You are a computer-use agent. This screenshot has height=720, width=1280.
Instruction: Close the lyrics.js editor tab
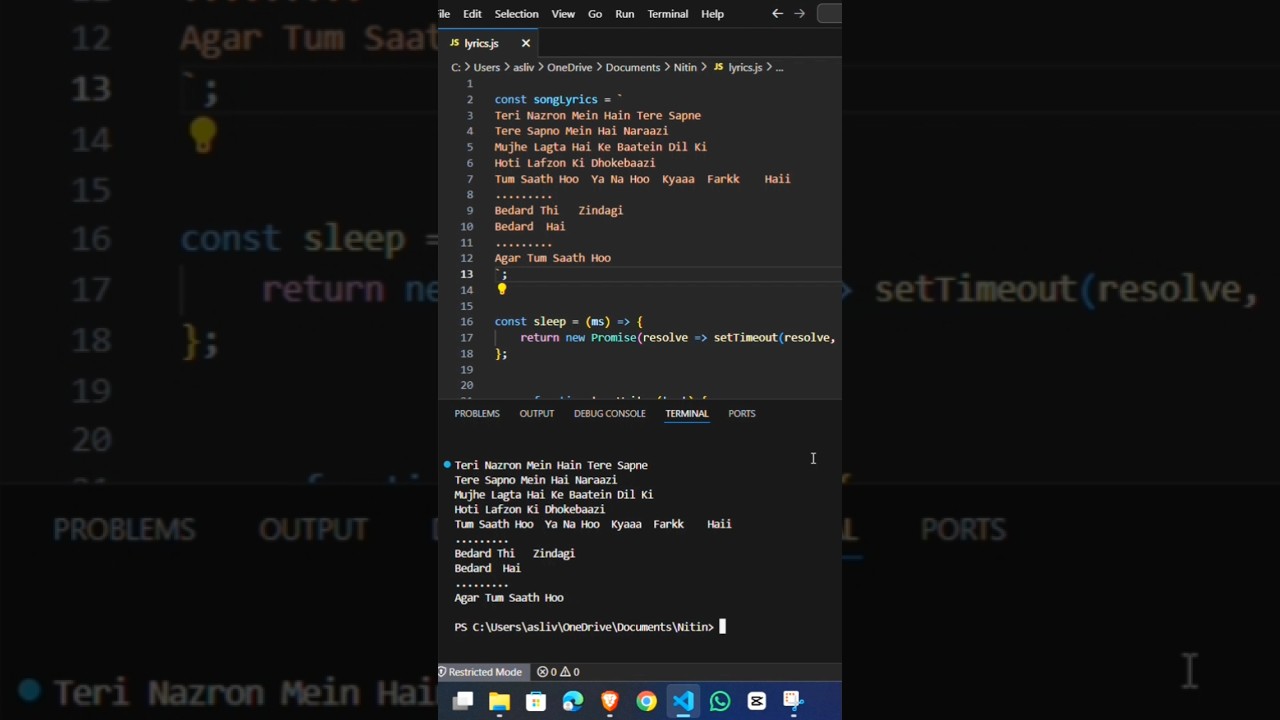click(x=525, y=43)
